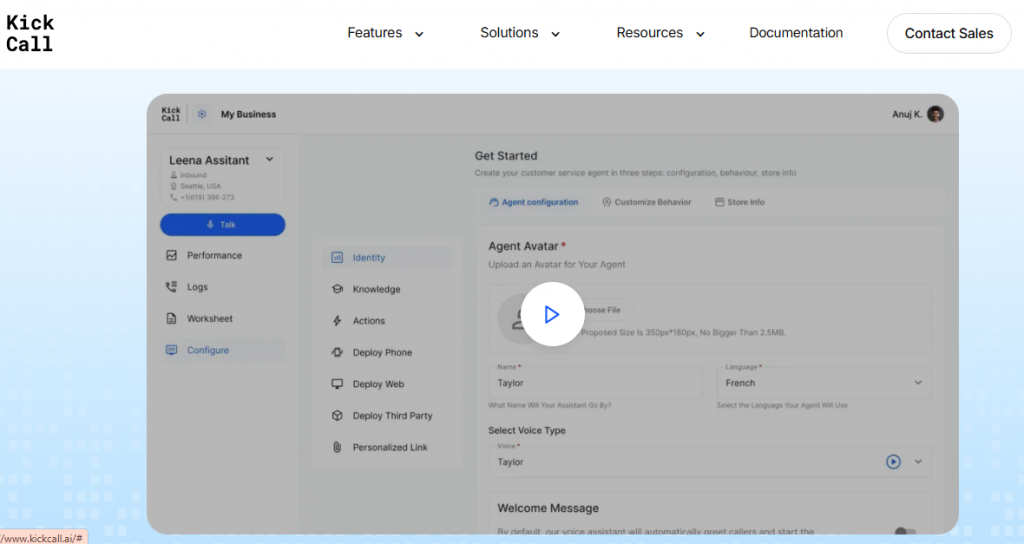Click the Personalized Link paperclip icon
This screenshot has height=544, width=1024.
pos(337,447)
